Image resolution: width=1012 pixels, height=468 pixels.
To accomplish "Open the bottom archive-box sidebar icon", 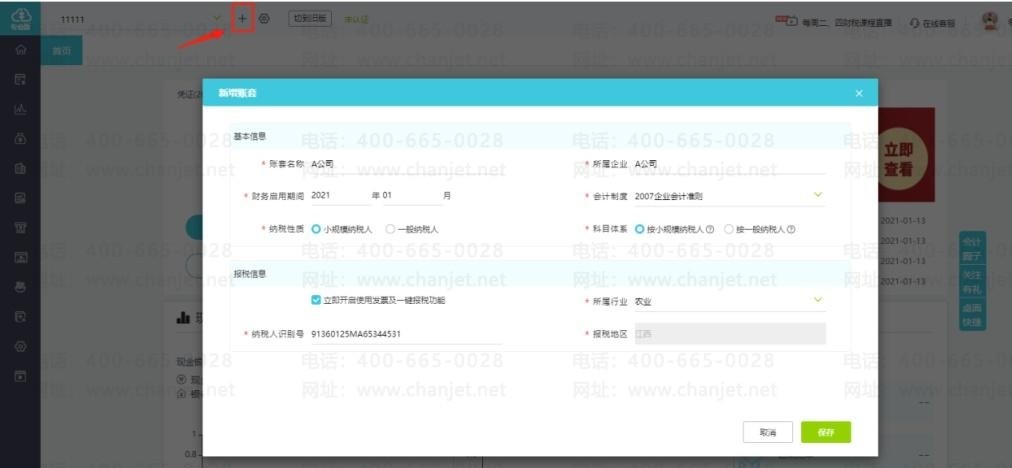I will (x=20, y=376).
